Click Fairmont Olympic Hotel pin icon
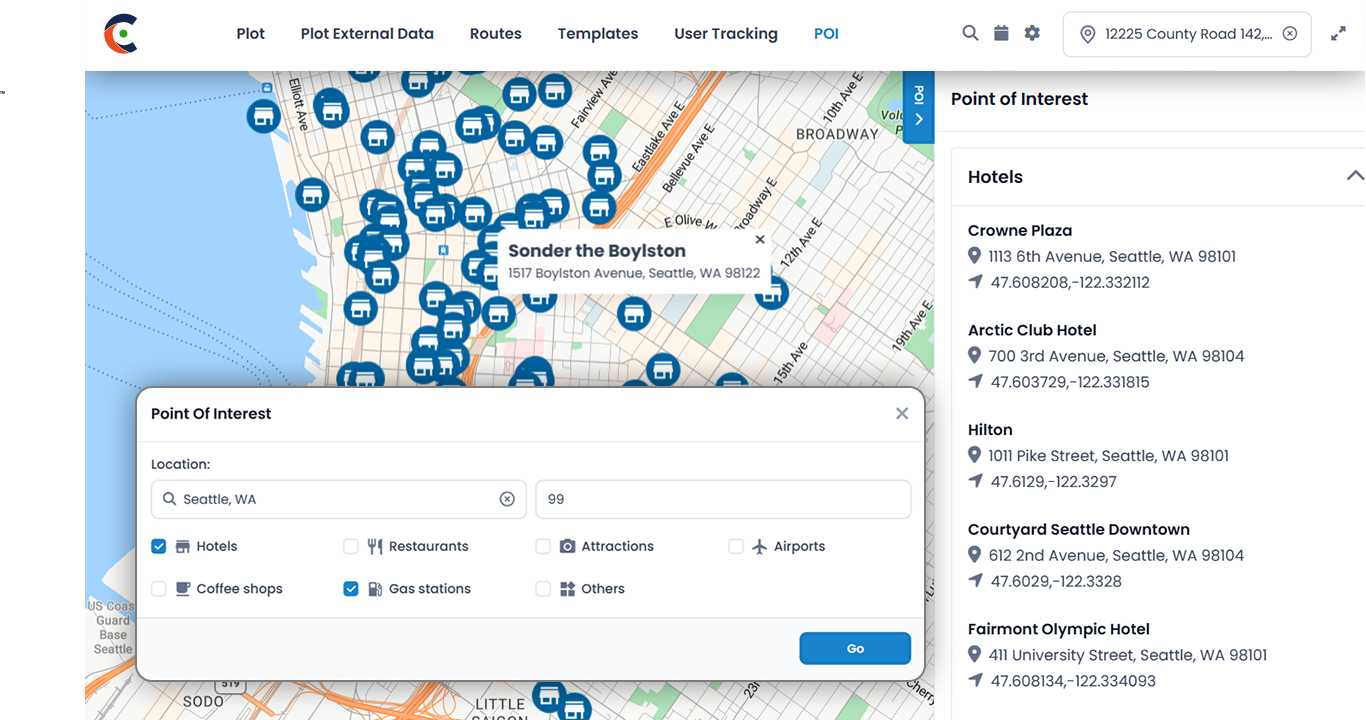Viewport: 1366px width, 720px height. tap(975, 655)
